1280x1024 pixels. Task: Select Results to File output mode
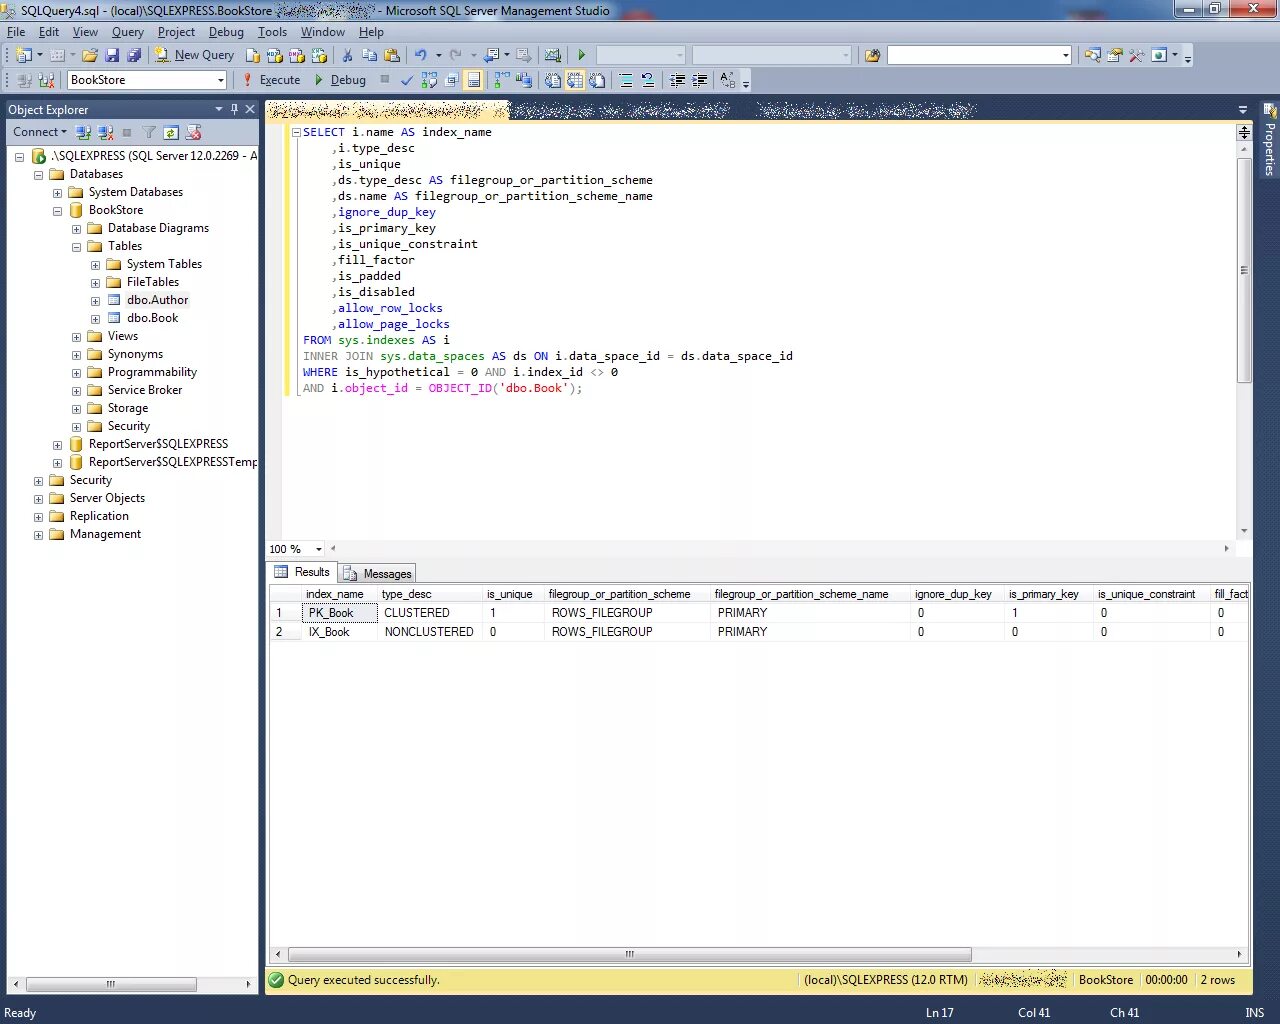coord(597,80)
